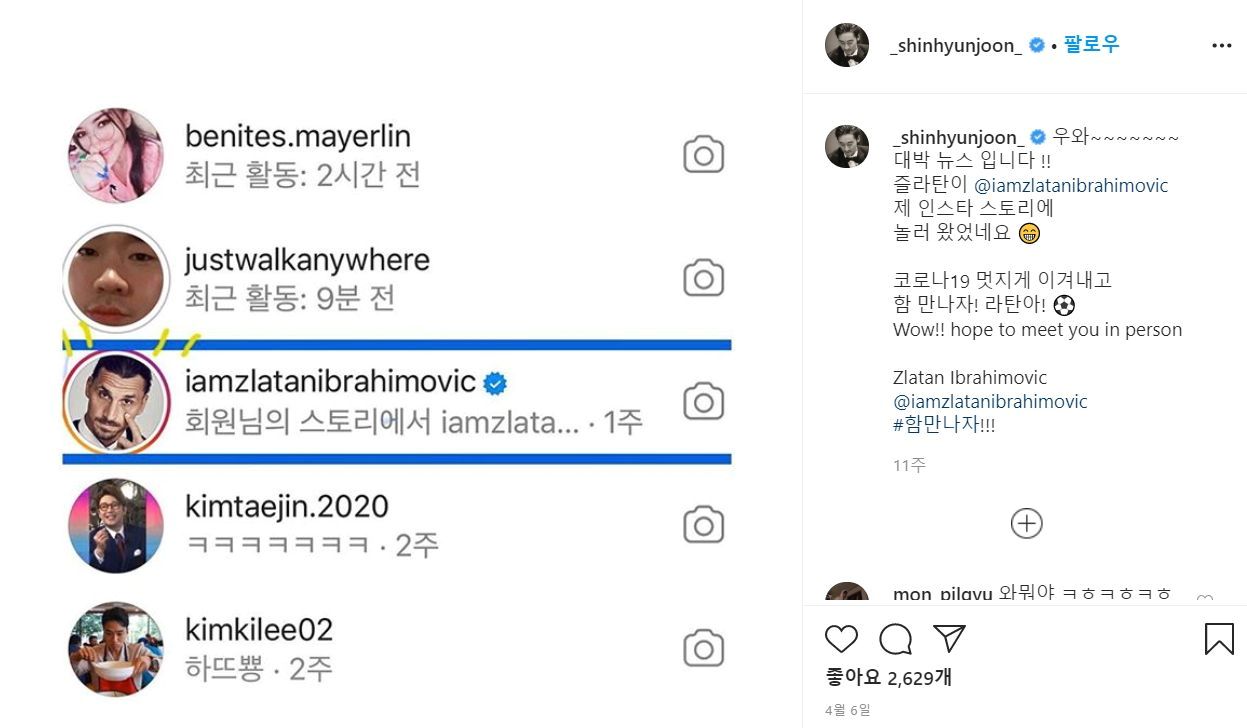Open the camera icon next to iamzlatanibrahimovic
This screenshot has height=728, width=1247.
pos(703,399)
